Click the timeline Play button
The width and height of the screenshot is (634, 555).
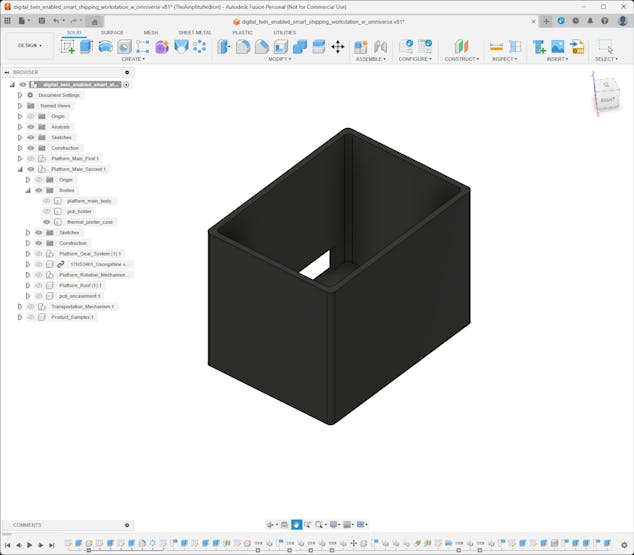coord(29,545)
